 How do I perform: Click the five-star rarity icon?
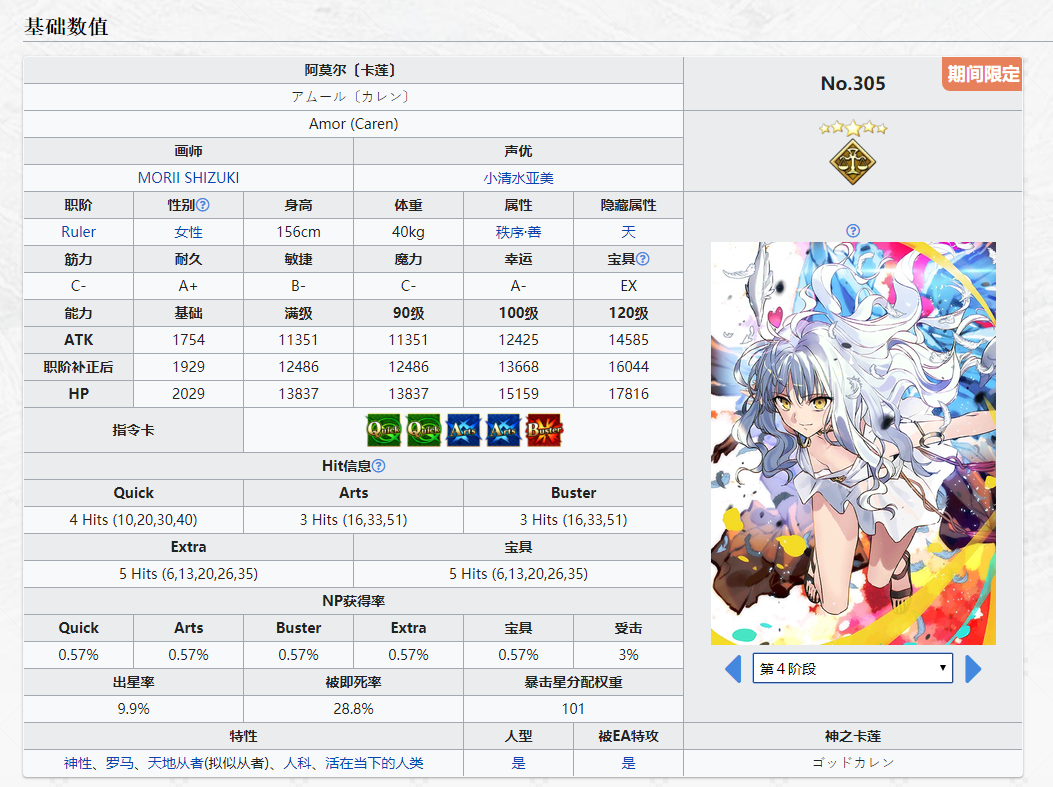(x=853, y=128)
